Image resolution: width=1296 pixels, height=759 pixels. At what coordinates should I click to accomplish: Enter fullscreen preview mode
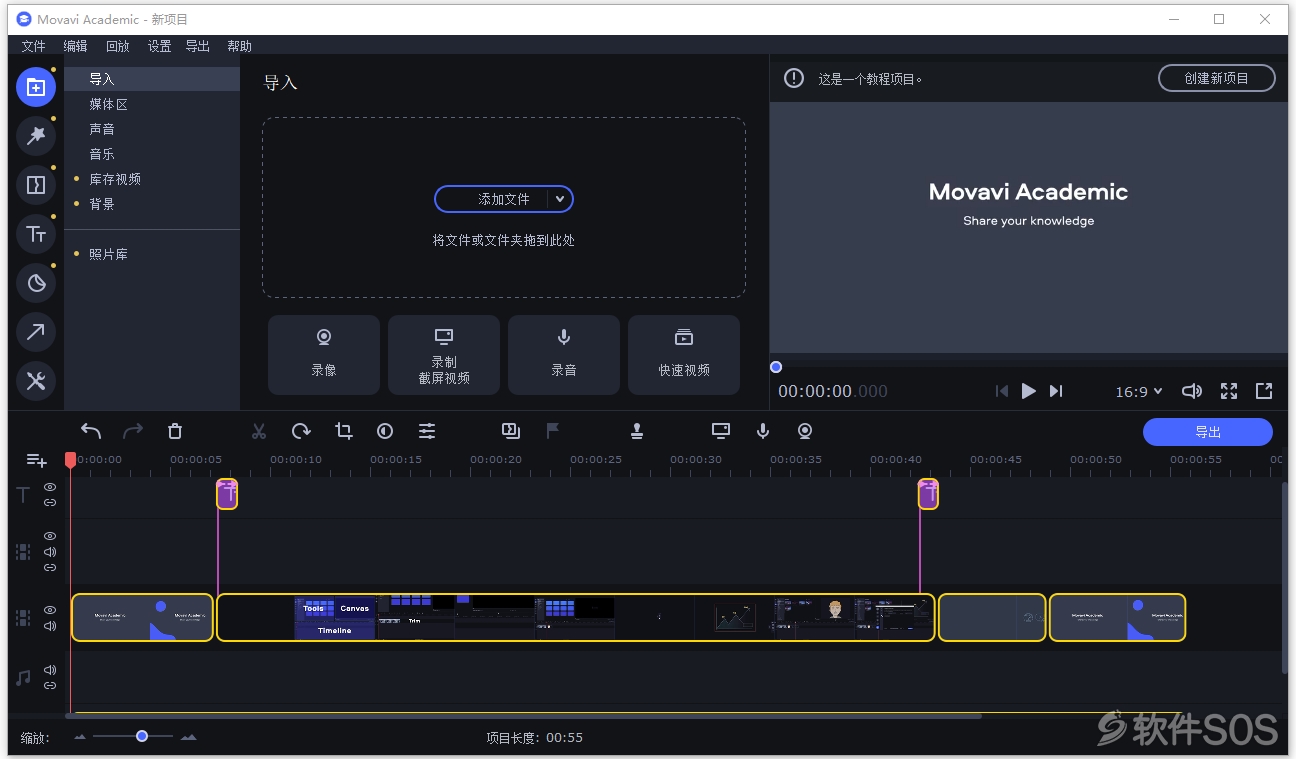coord(1229,391)
